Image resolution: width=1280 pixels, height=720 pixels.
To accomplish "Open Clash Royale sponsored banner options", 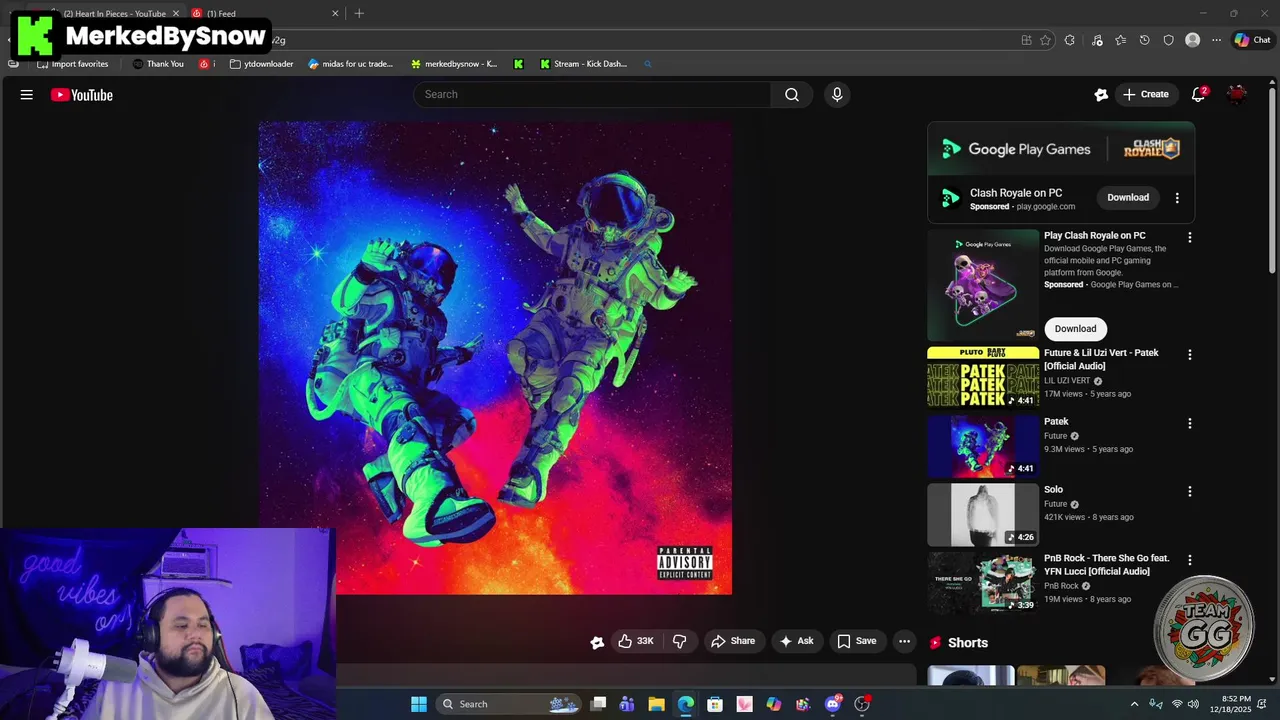I will click(x=1177, y=198).
